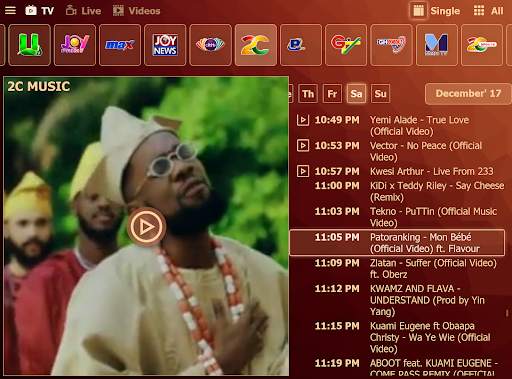Select the Max channel logo

pyautogui.click(x=120, y=45)
